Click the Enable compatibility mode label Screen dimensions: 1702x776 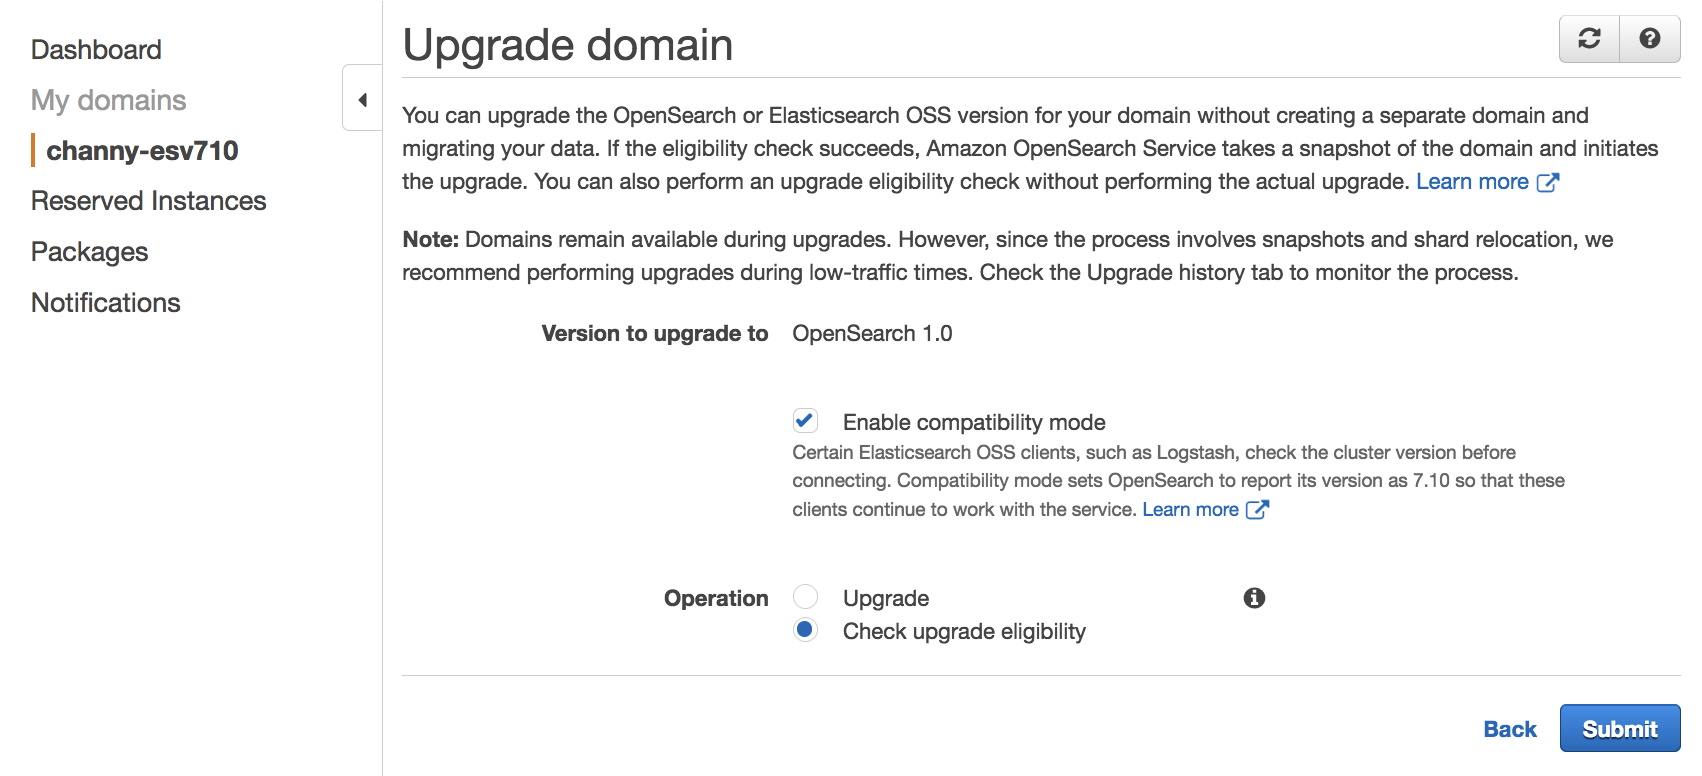[974, 422]
